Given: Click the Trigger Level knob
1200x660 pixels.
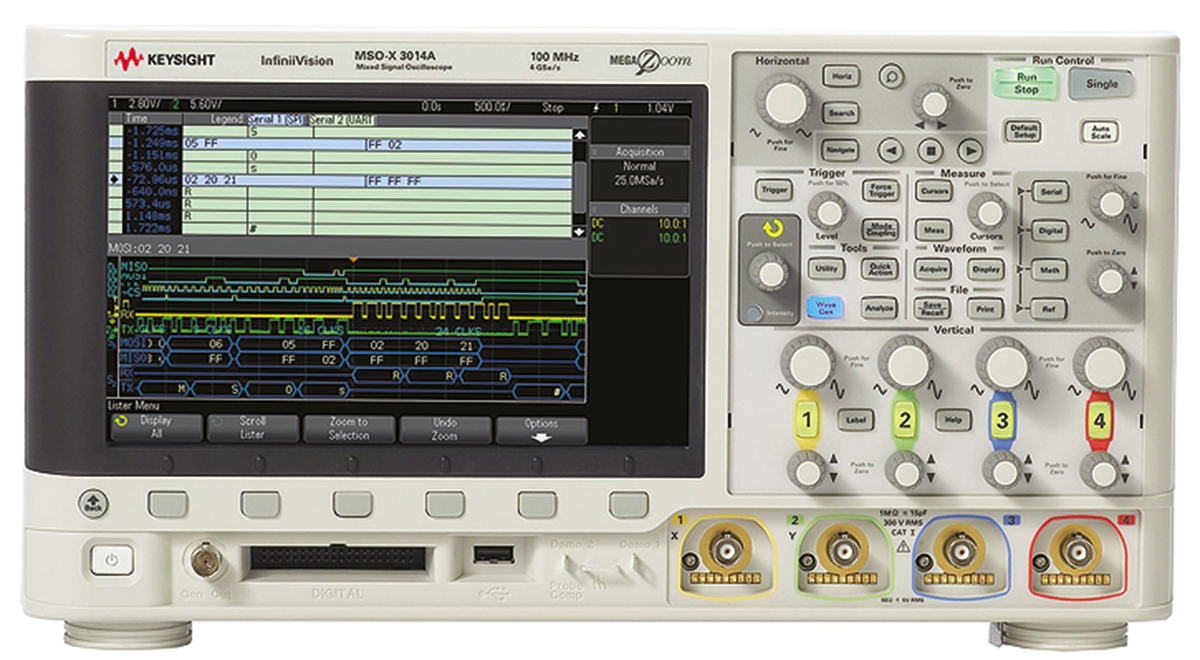Looking at the screenshot, I should [x=828, y=212].
